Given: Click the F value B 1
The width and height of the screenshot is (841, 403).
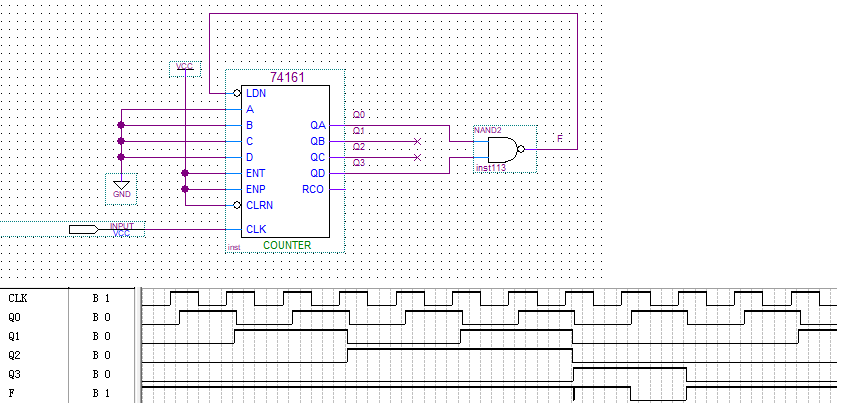Looking at the screenshot, I should click(x=101, y=393).
